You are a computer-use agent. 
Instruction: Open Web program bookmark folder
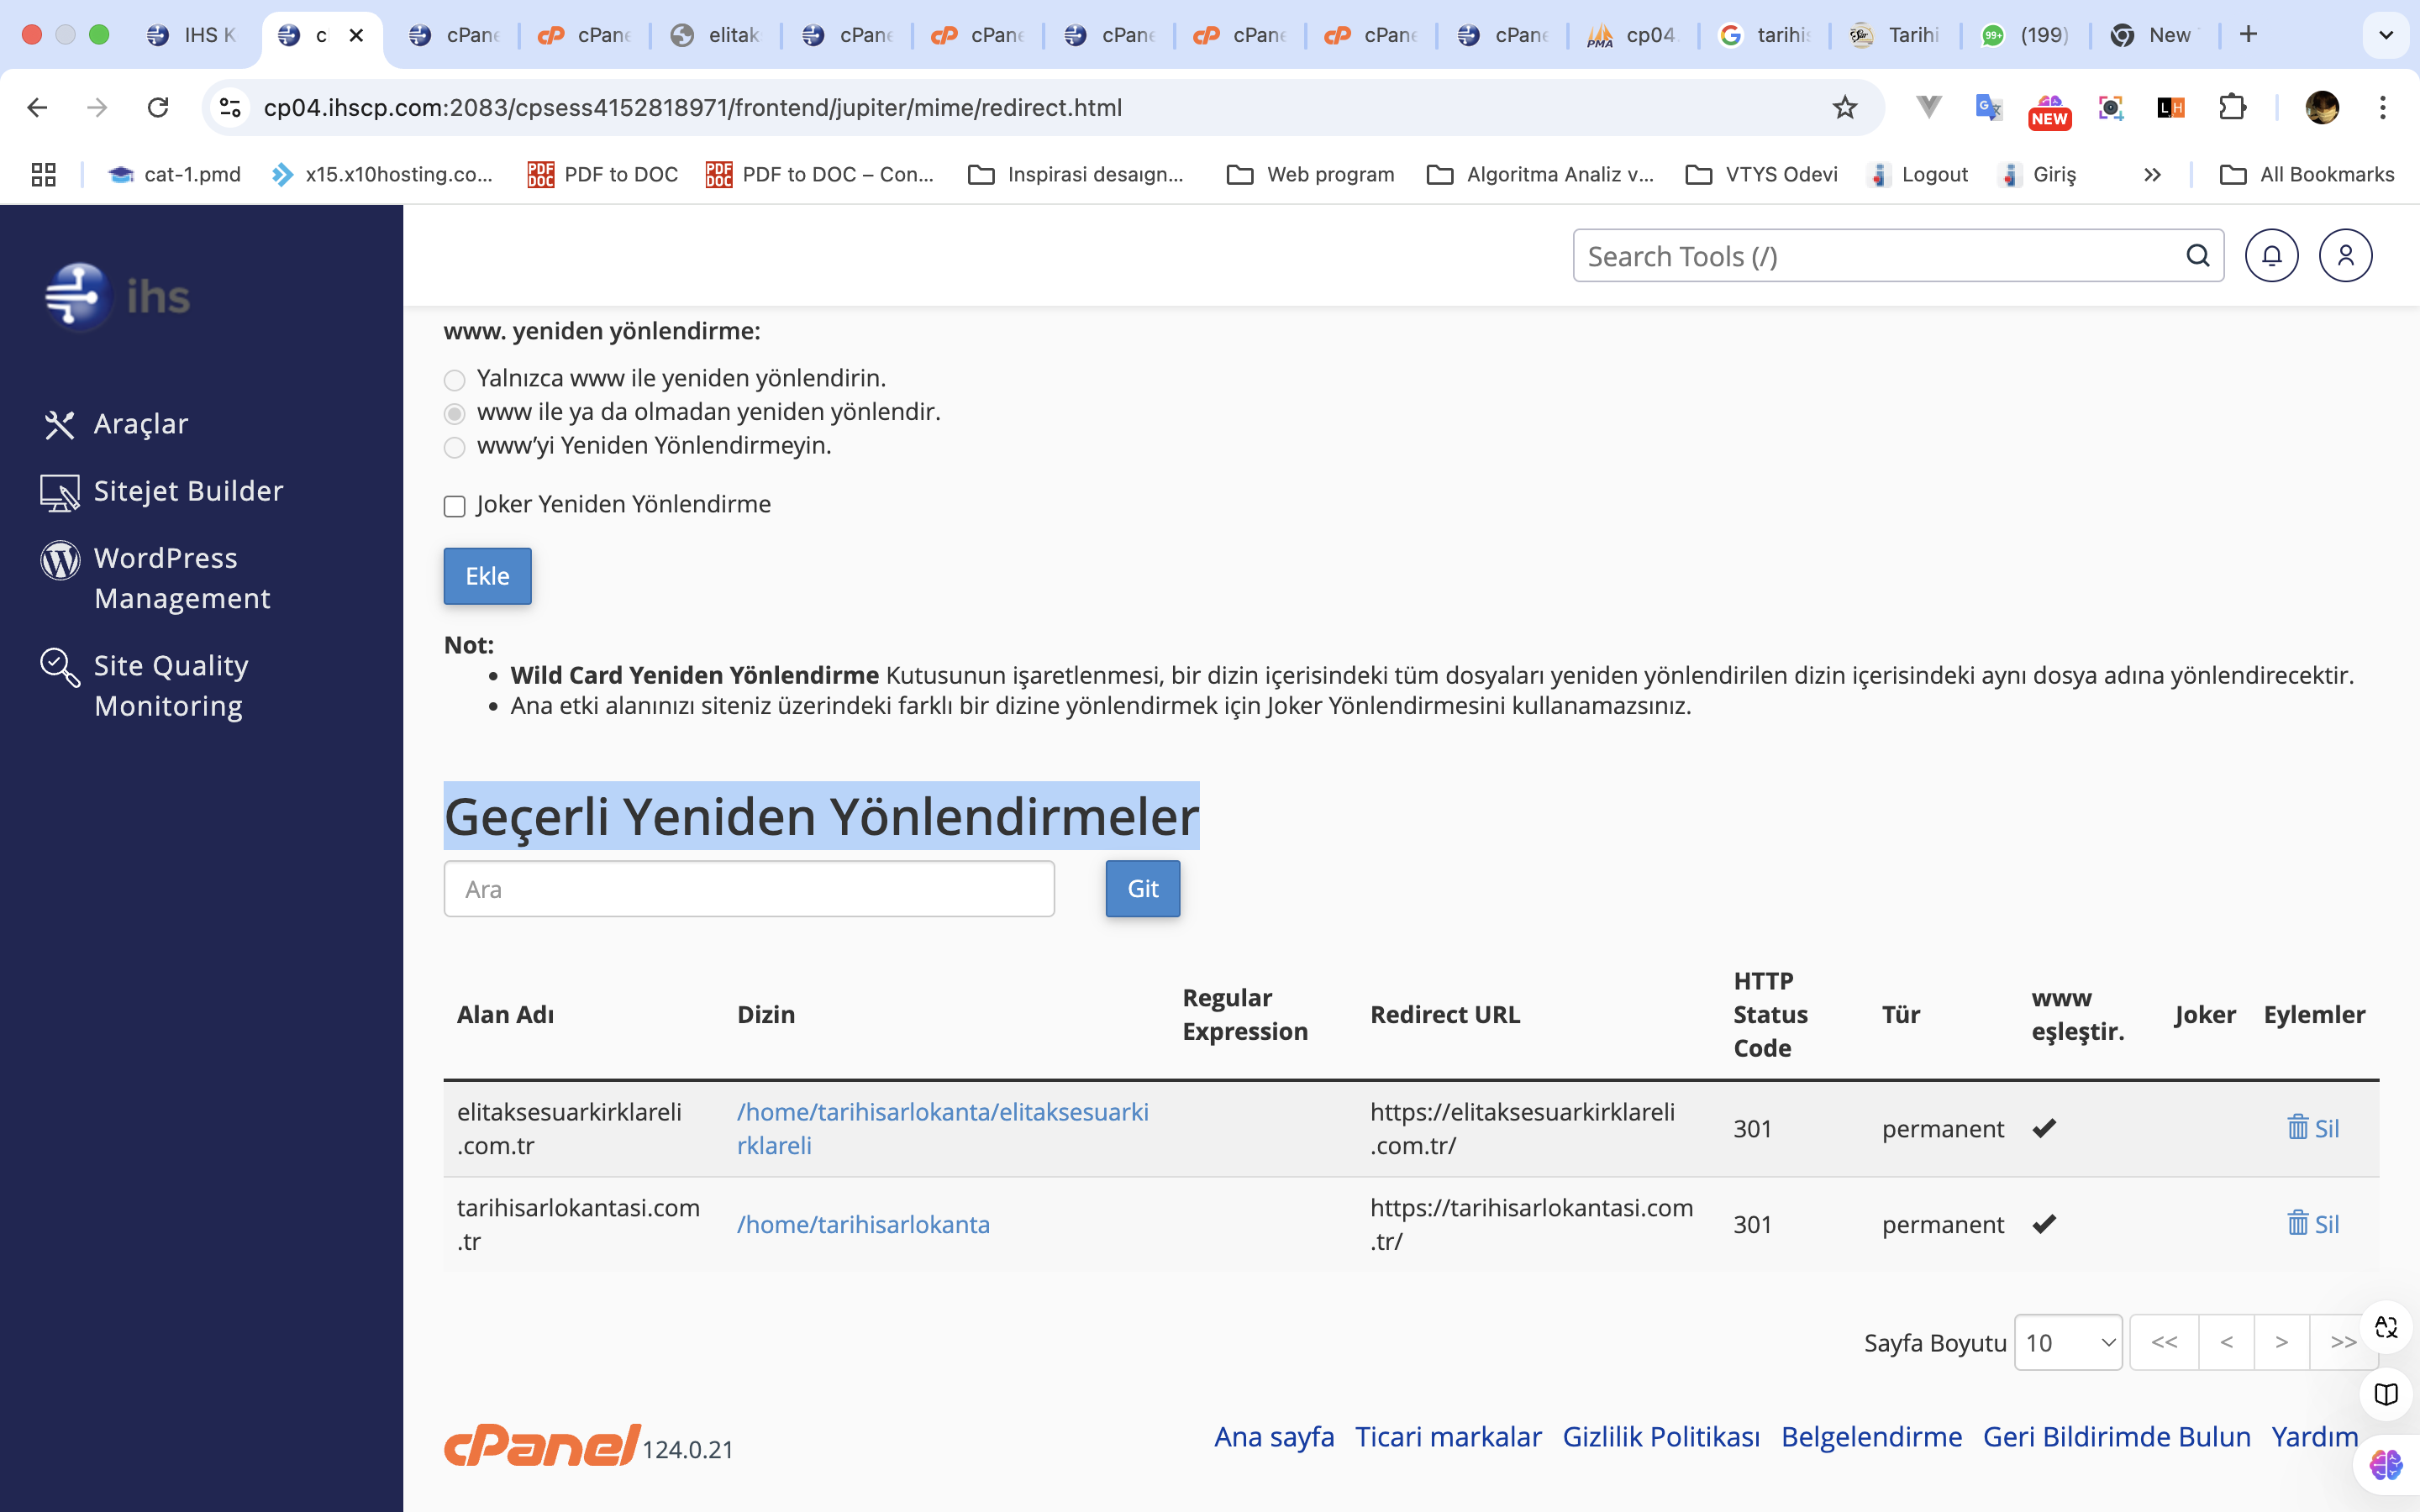point(1310,174)
